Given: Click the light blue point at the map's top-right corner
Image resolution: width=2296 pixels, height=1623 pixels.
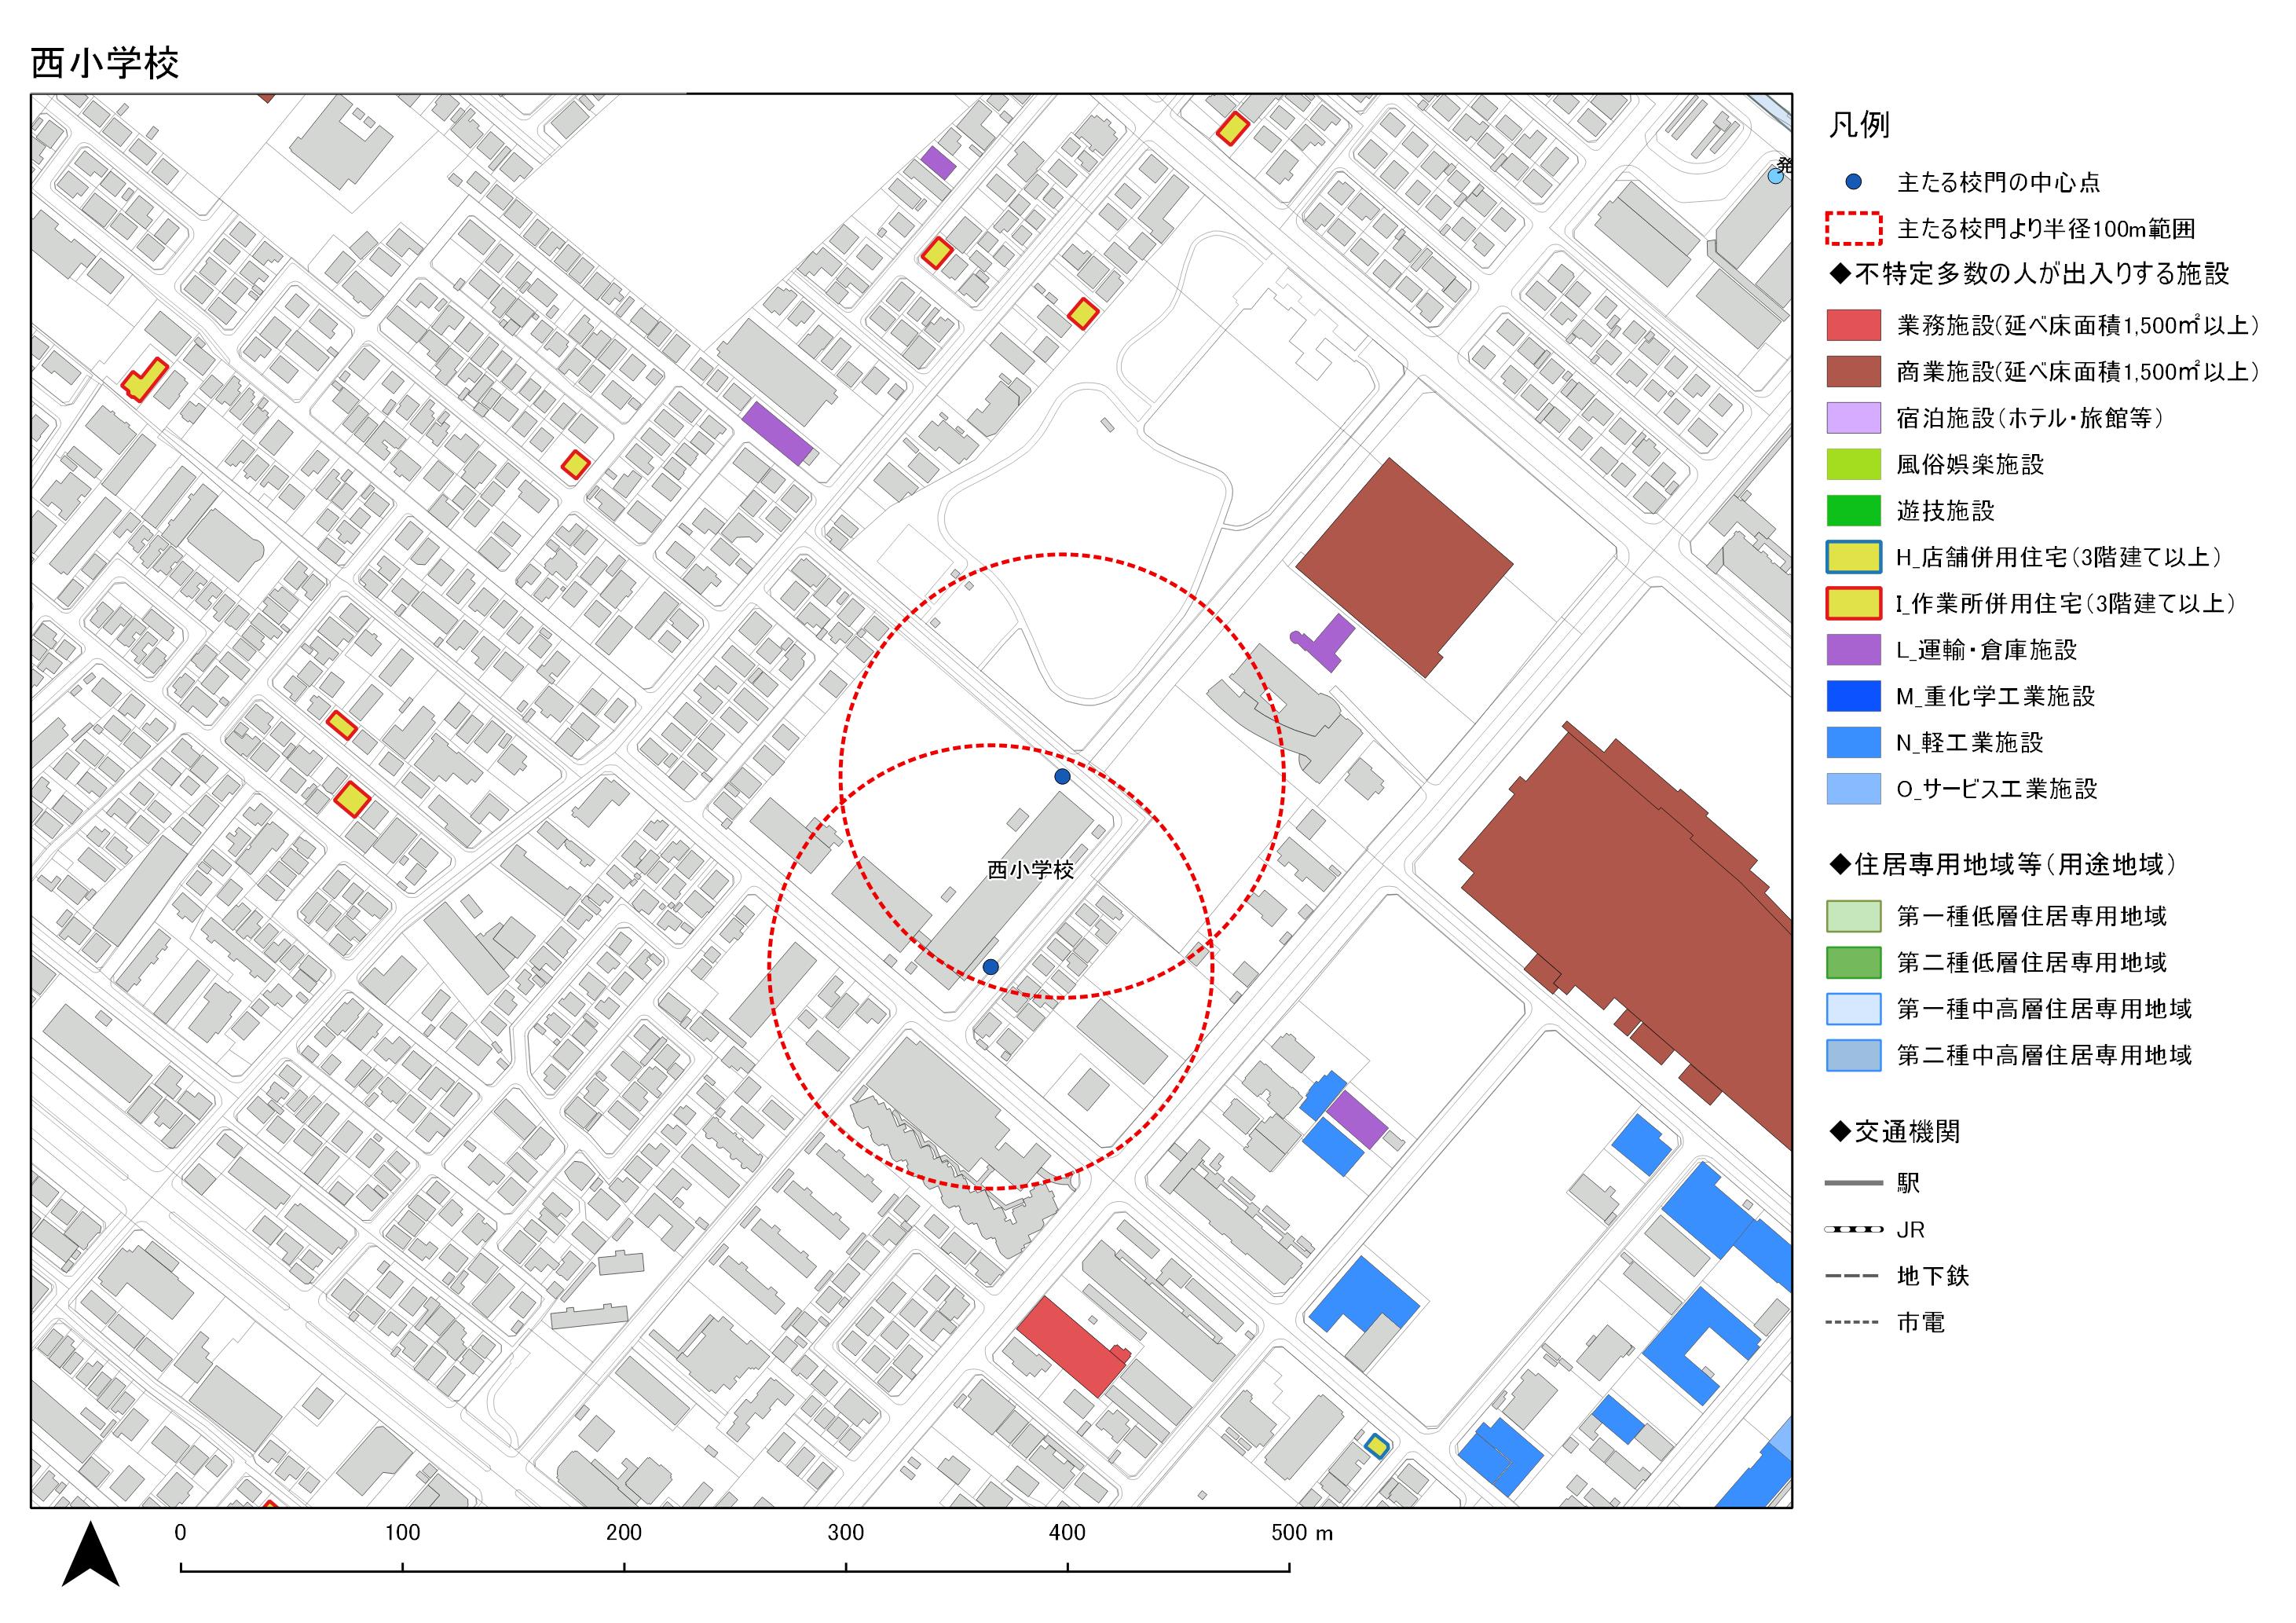Looking at the screenshot, I should point(1775,176).
